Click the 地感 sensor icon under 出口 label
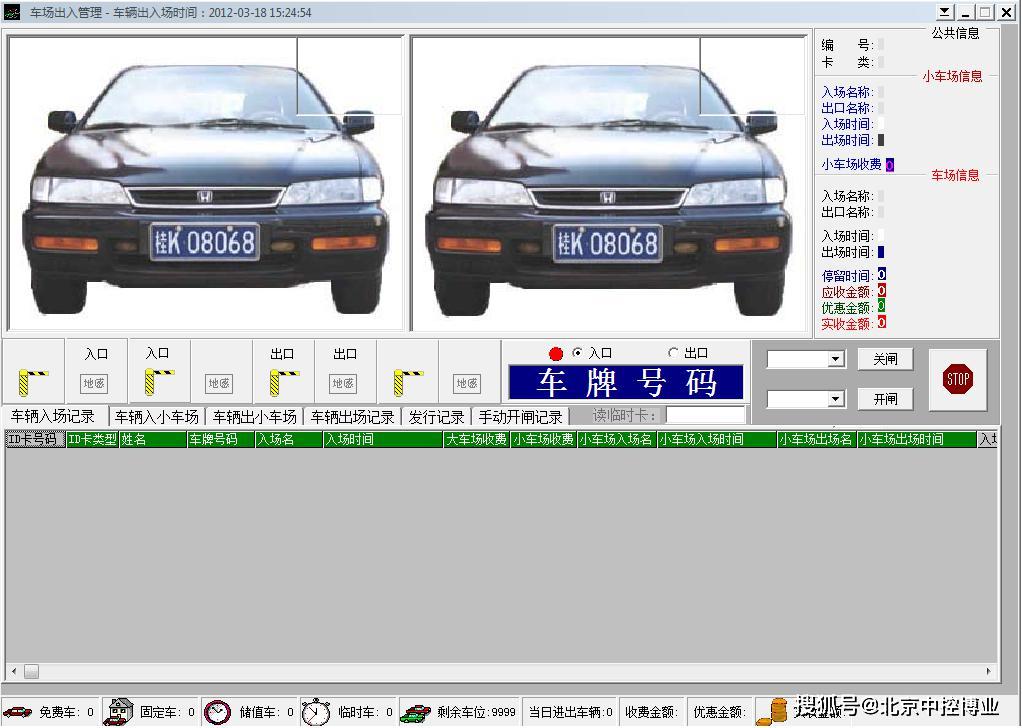1022x728 pixels. 343,383
